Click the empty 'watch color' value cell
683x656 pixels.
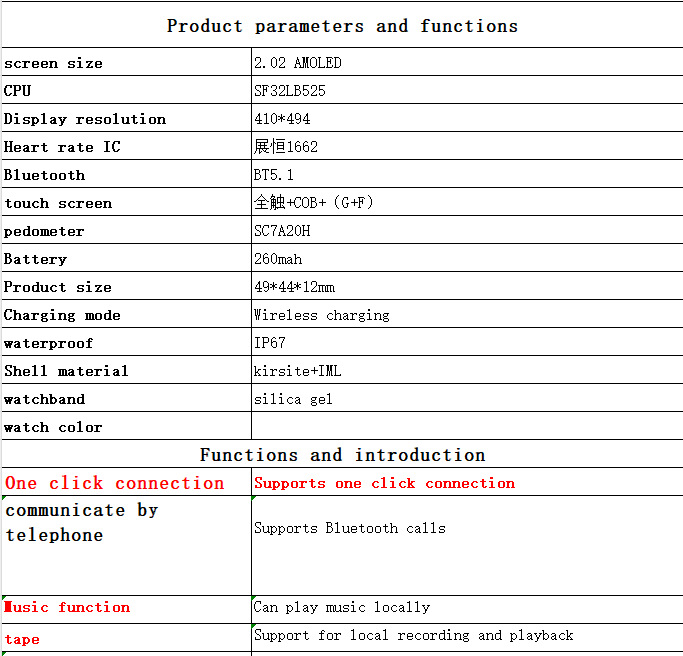pos(466,427)
